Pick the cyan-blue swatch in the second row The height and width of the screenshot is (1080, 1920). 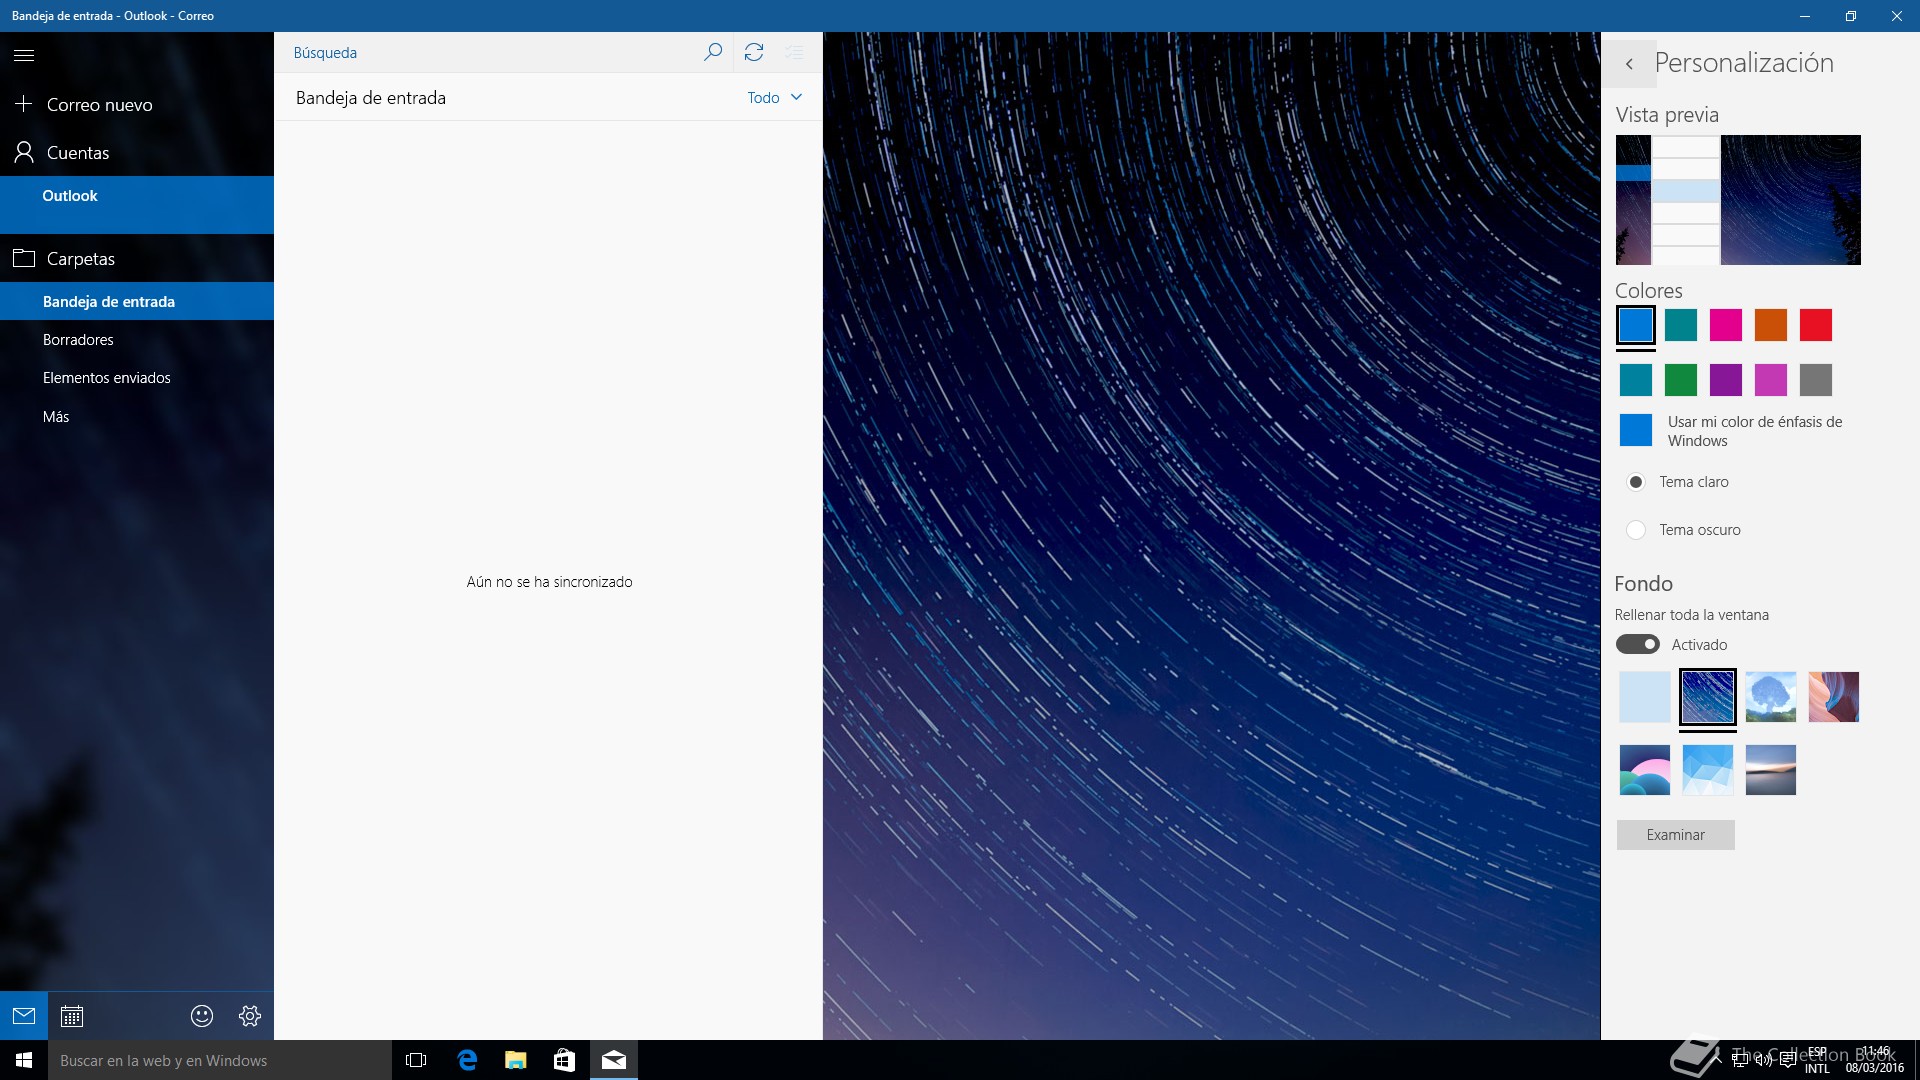pyautogui.click(x=1636, y=380)
